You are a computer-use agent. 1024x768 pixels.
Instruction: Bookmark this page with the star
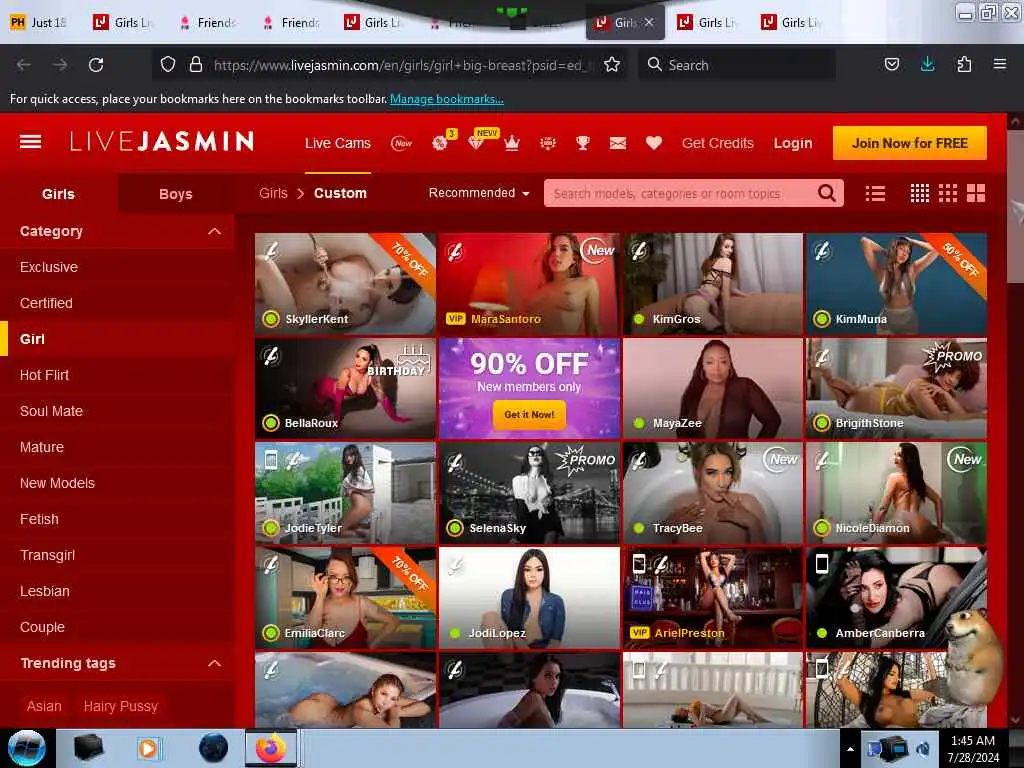pyautogui.click(x=612, y=65)
